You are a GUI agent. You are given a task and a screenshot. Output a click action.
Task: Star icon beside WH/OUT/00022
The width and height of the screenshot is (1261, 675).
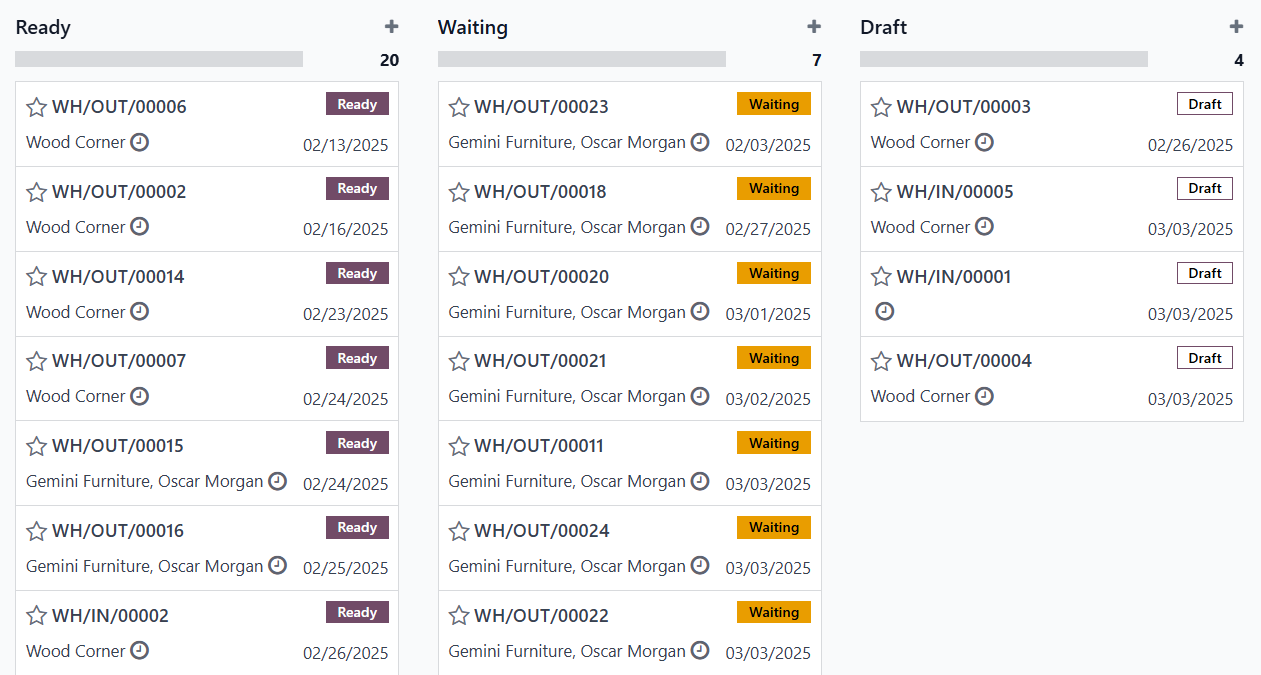(x=459, y=616)
